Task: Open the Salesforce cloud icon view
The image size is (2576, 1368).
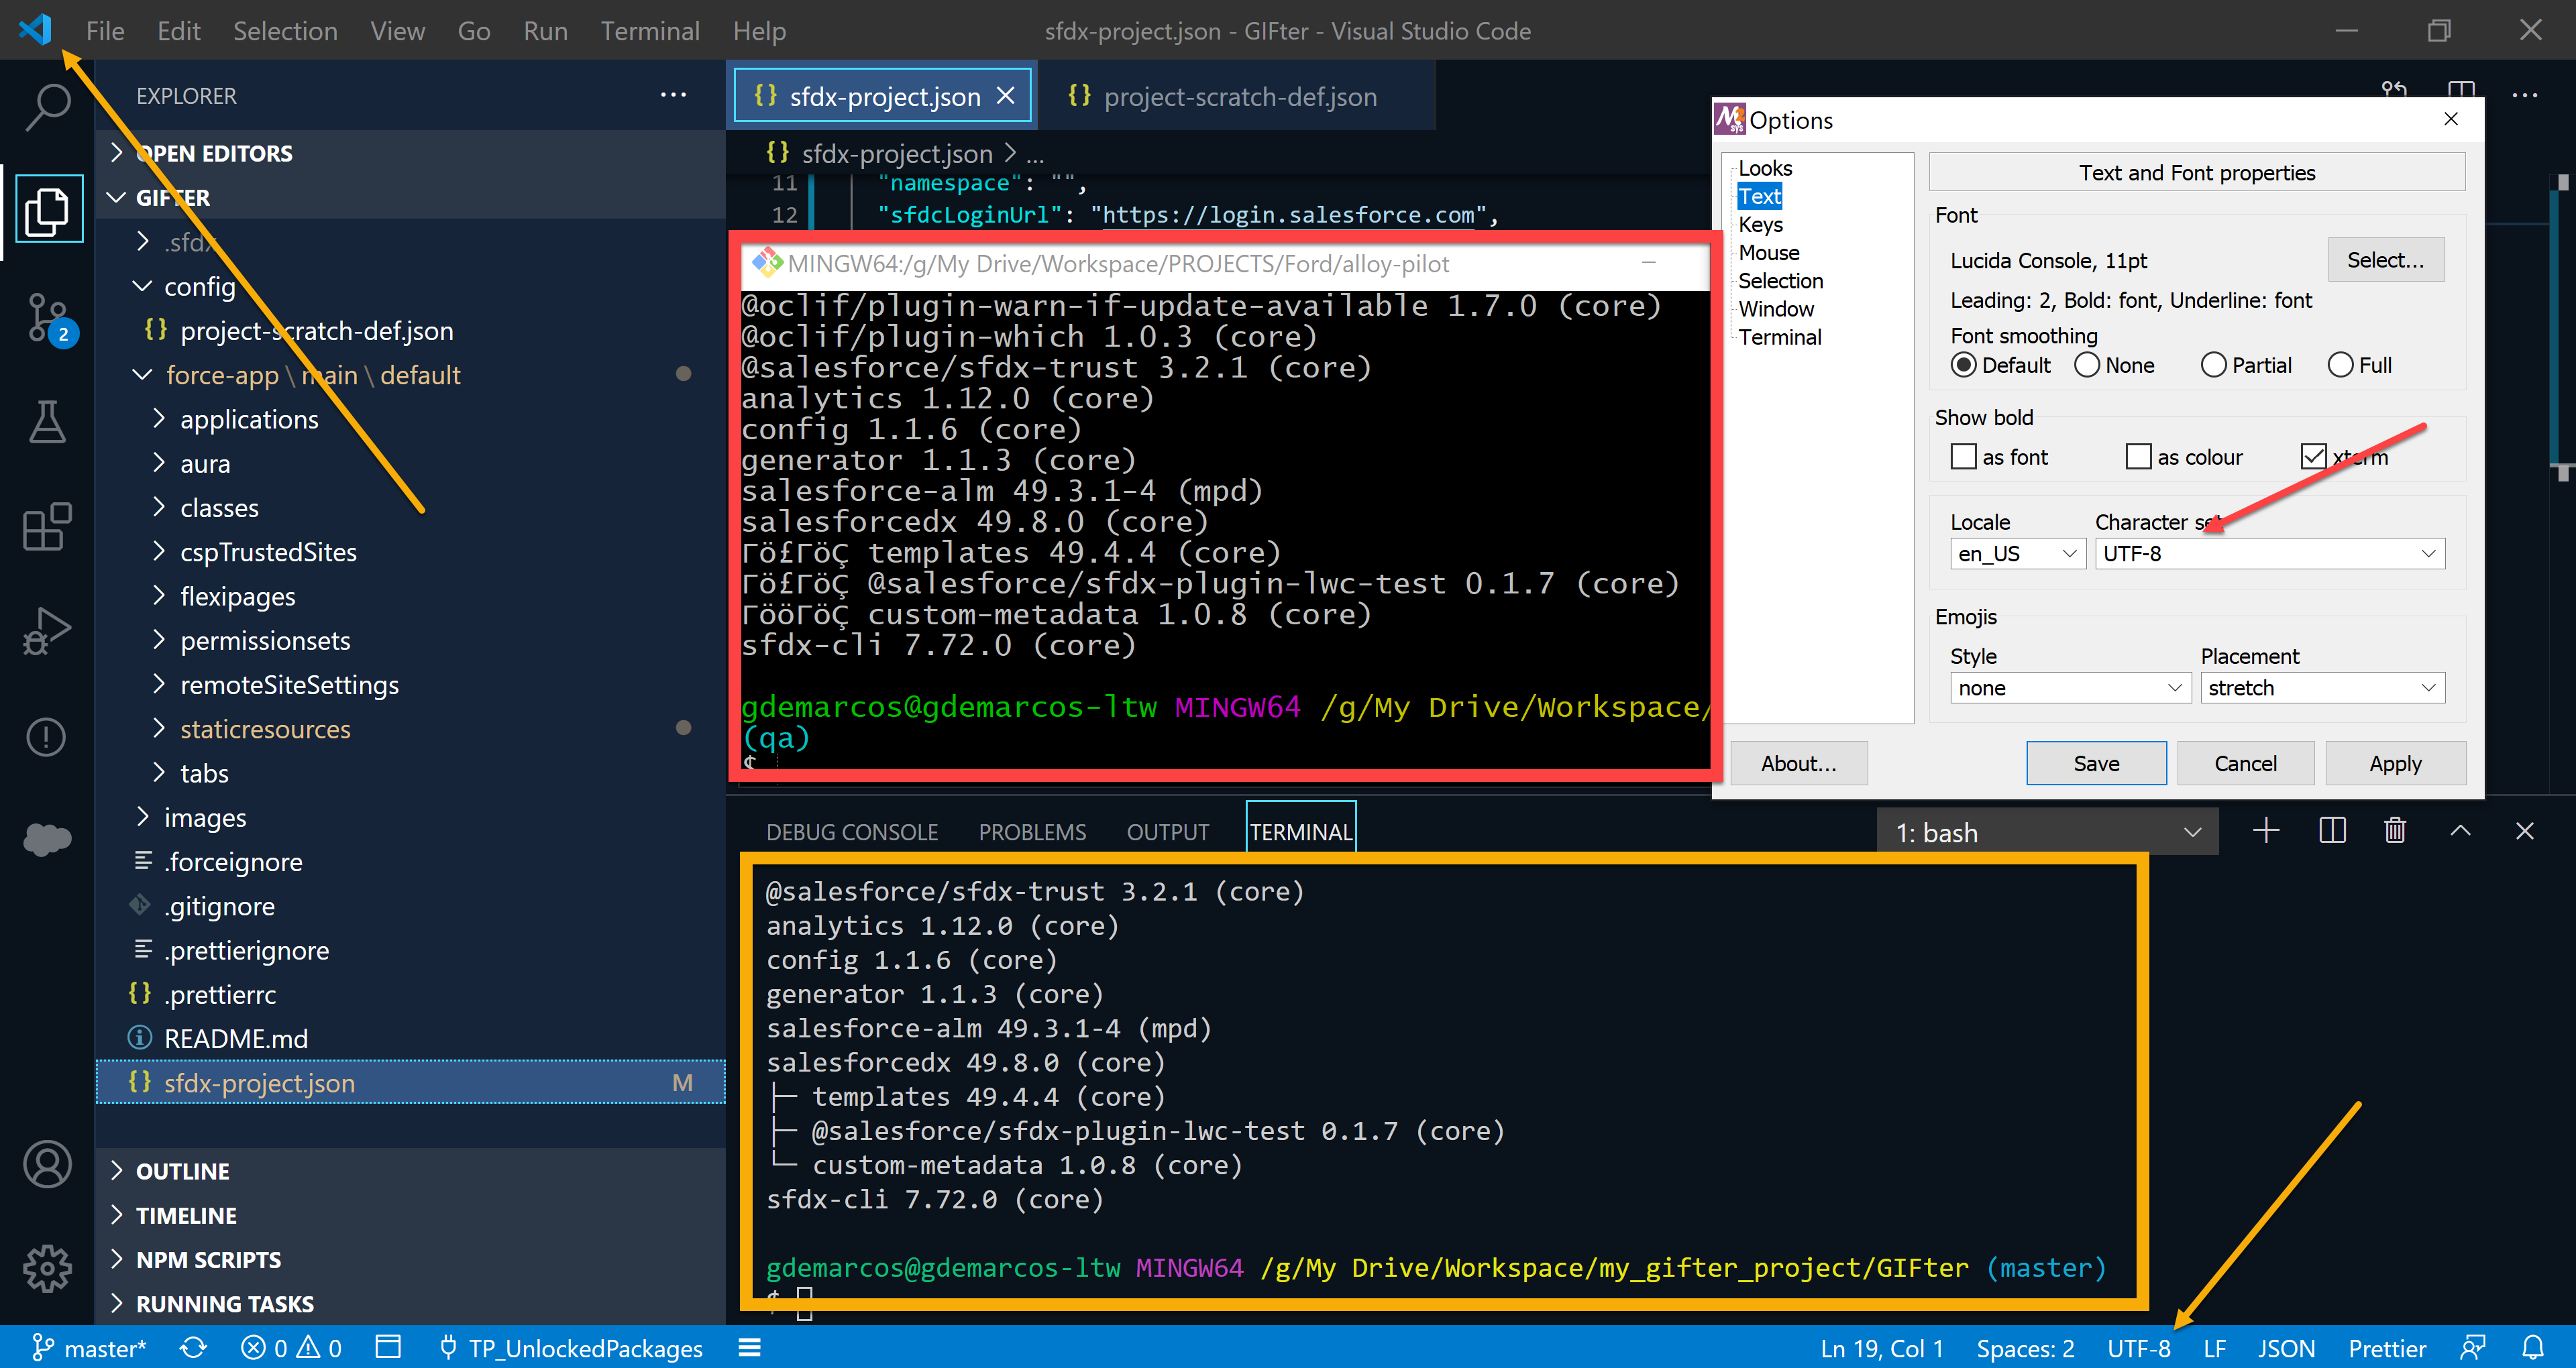Action: click(x=47, y=838)
